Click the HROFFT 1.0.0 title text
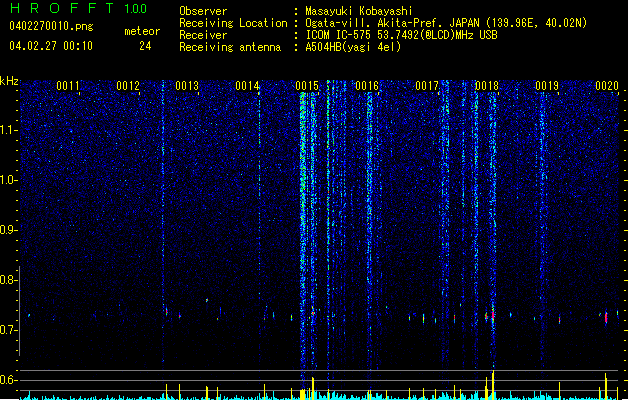The height and width of the screenshot is (400, 629). [78, 8]
